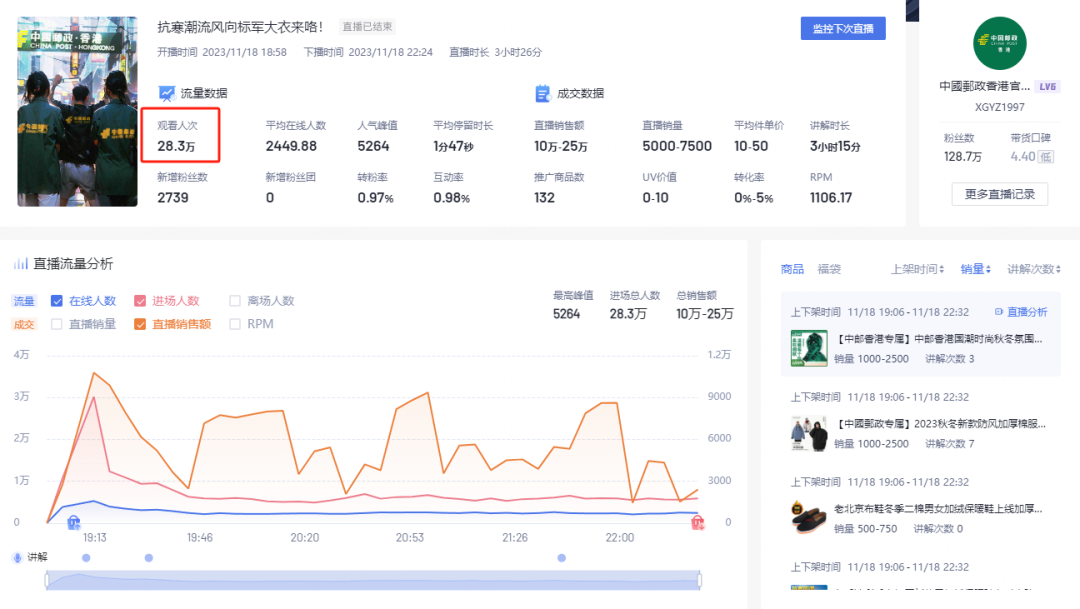Click the 粉丝数 value 128.7万
Viewport: 1080px width, 609px height.
[962, 156]
